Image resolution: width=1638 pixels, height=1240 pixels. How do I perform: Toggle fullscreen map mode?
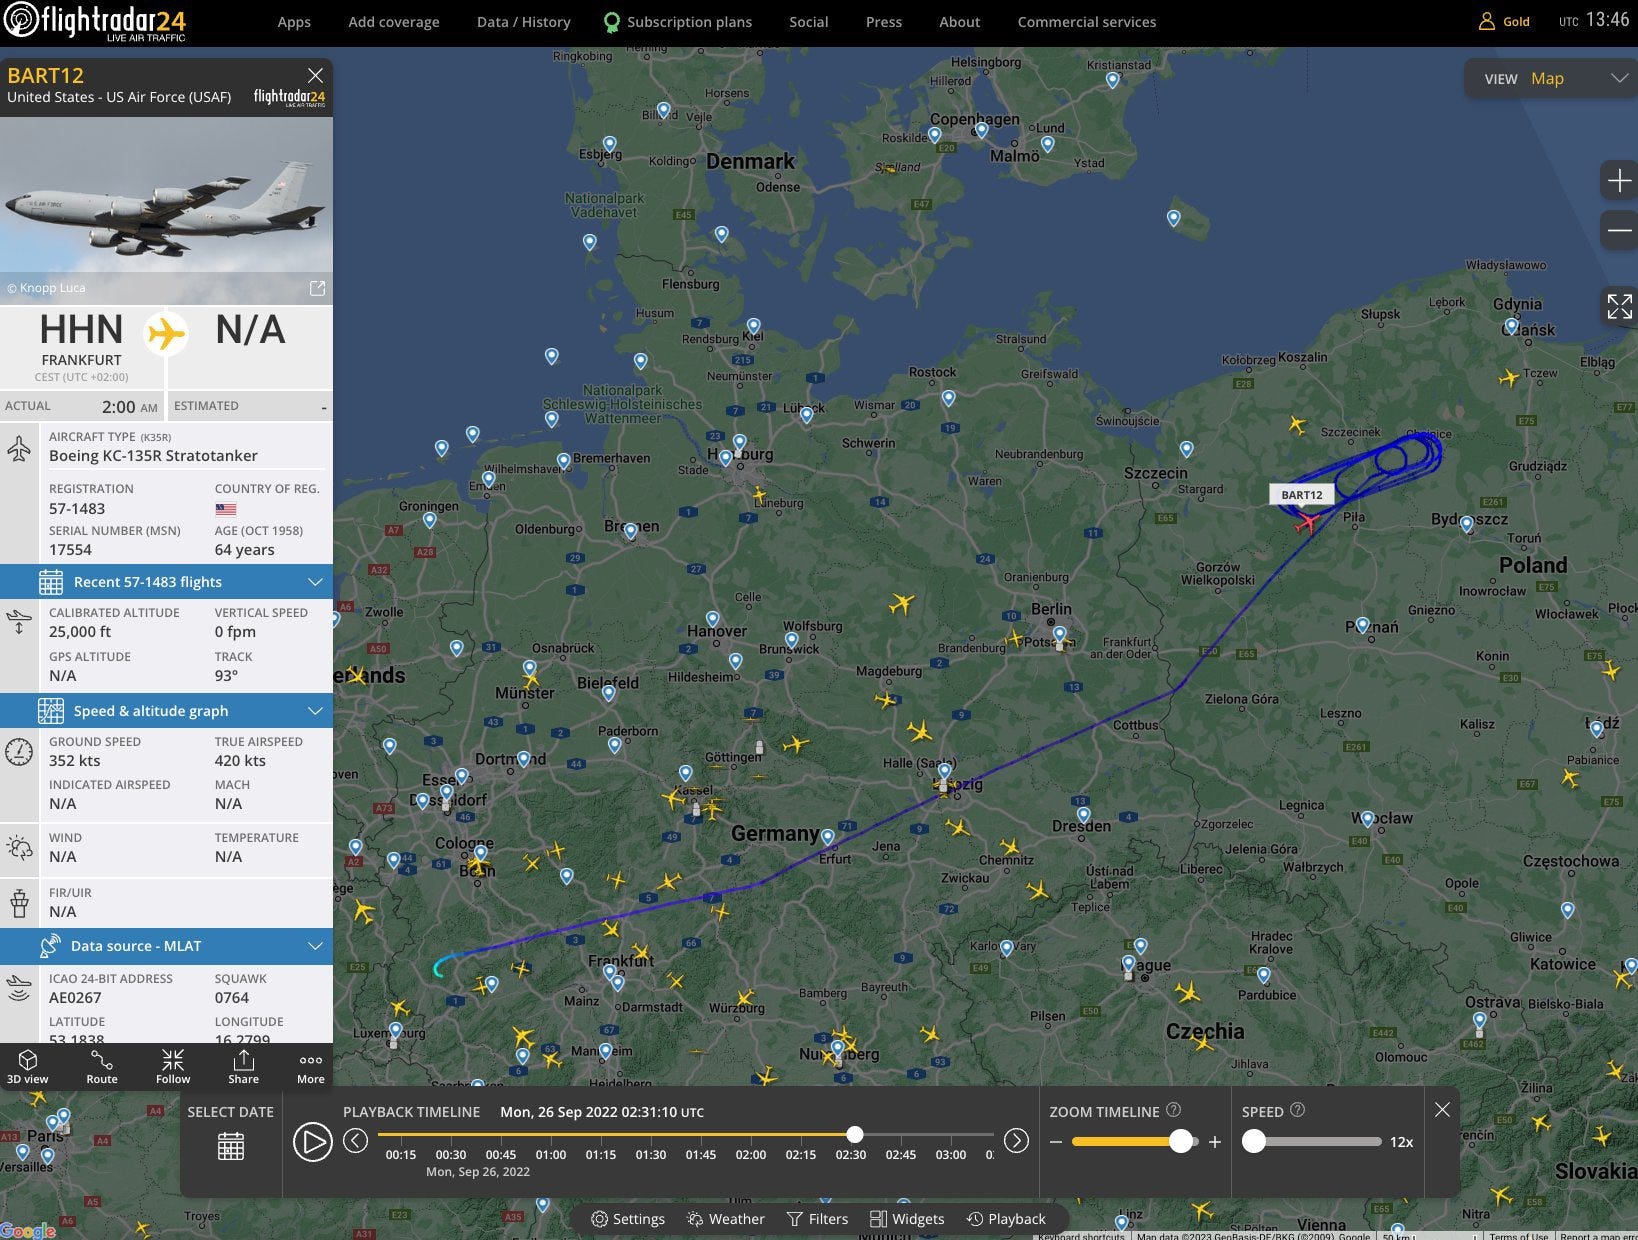[1619, 306]
